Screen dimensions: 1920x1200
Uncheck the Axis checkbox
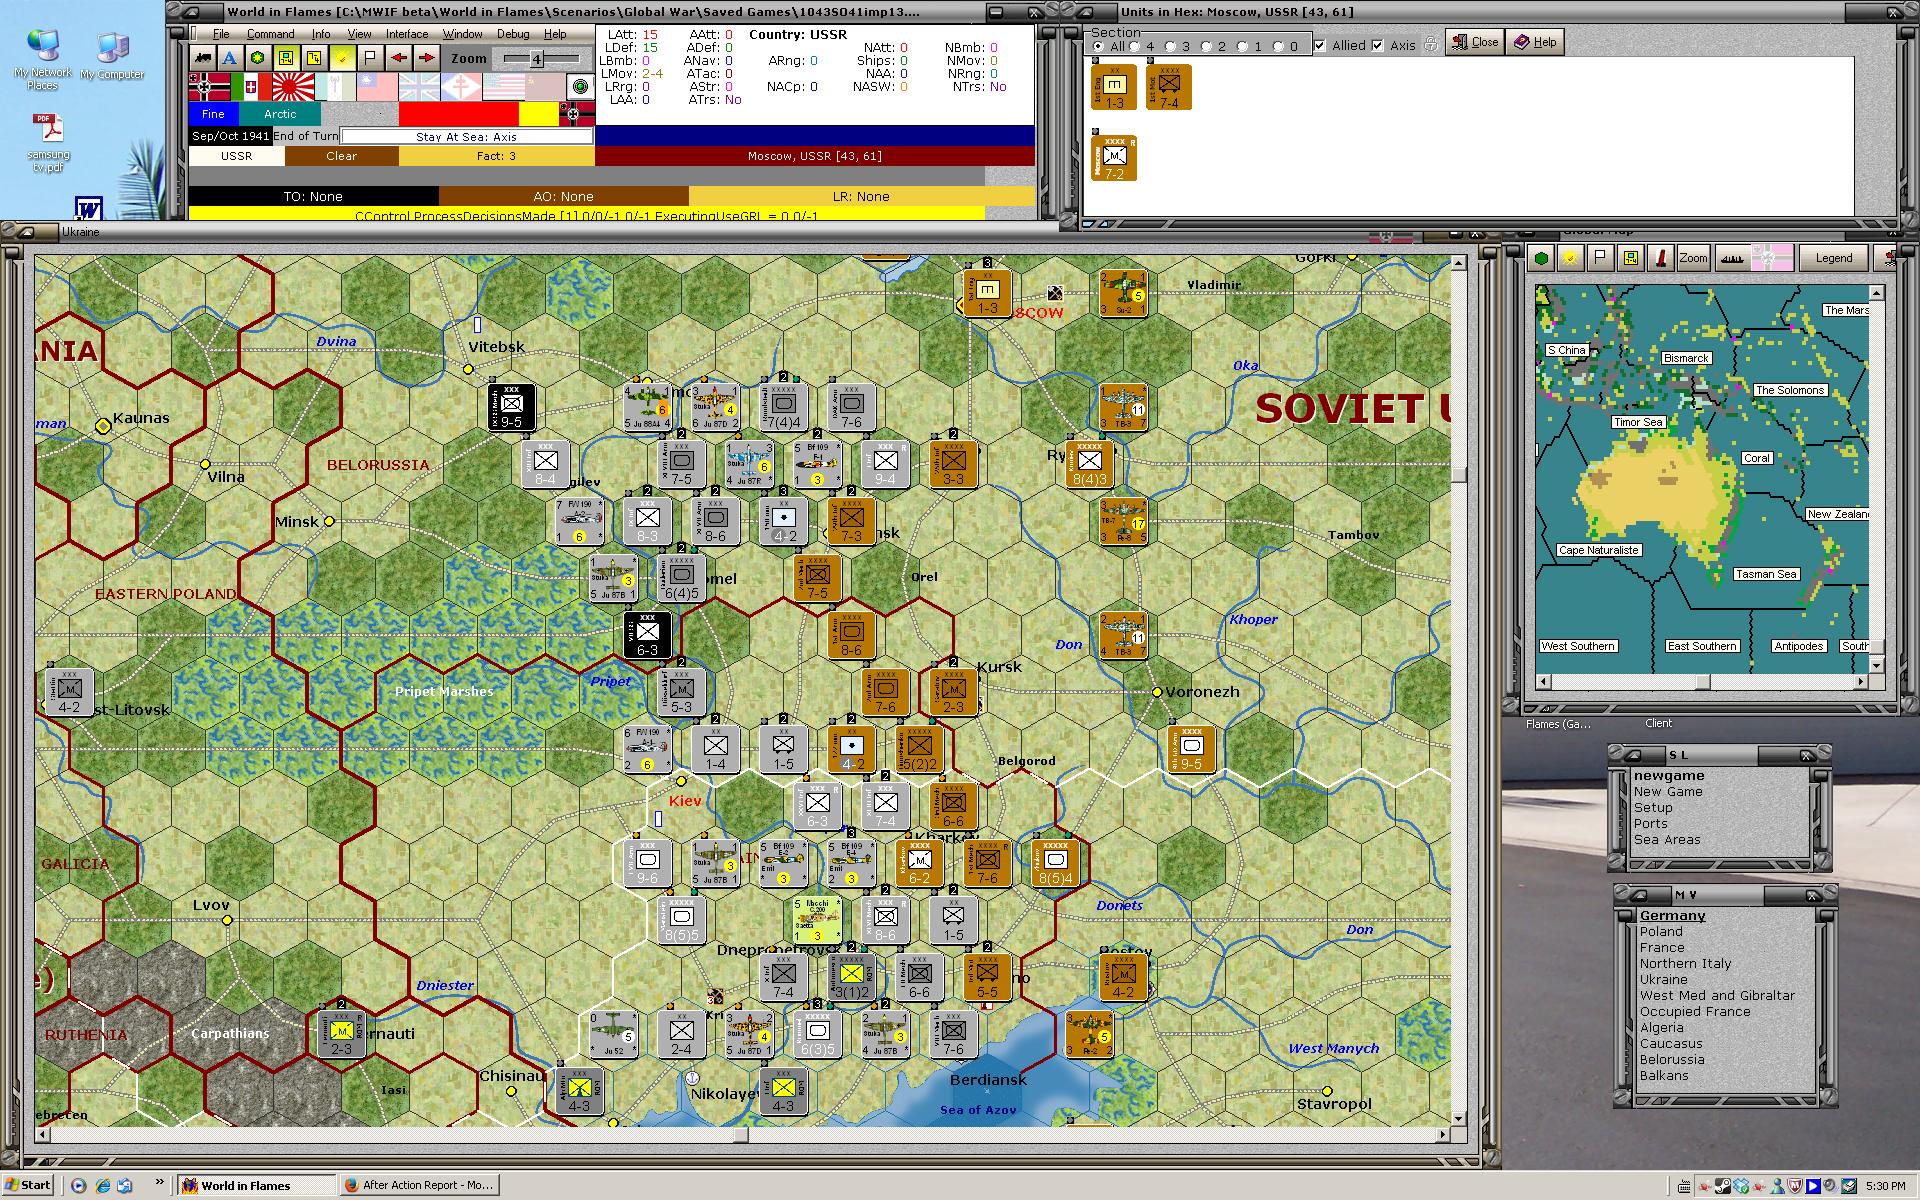tap(1378, 45)
